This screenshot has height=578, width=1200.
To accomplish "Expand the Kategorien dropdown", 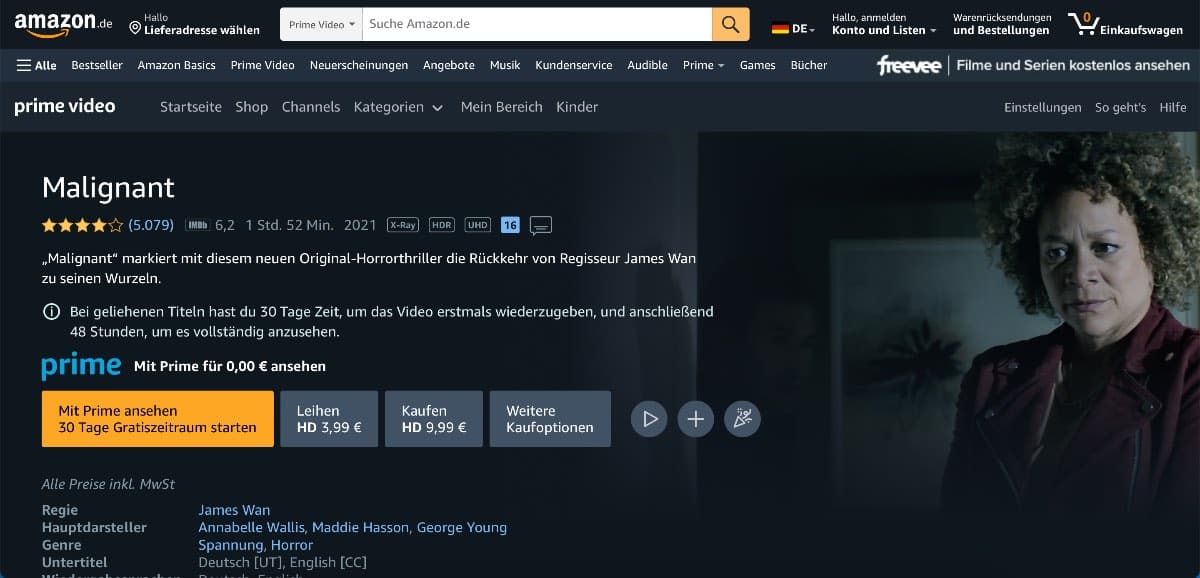I will point(398,107).
